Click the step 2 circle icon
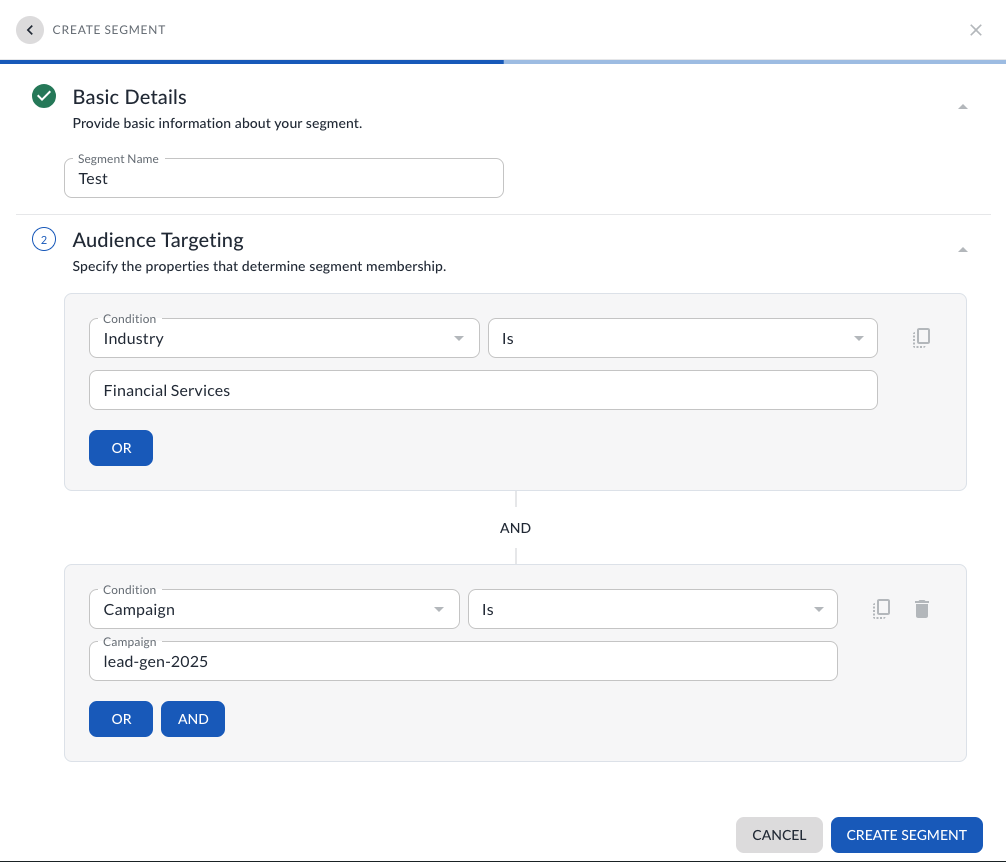The height and width of the screenshot is (862, 1006). 44,239
